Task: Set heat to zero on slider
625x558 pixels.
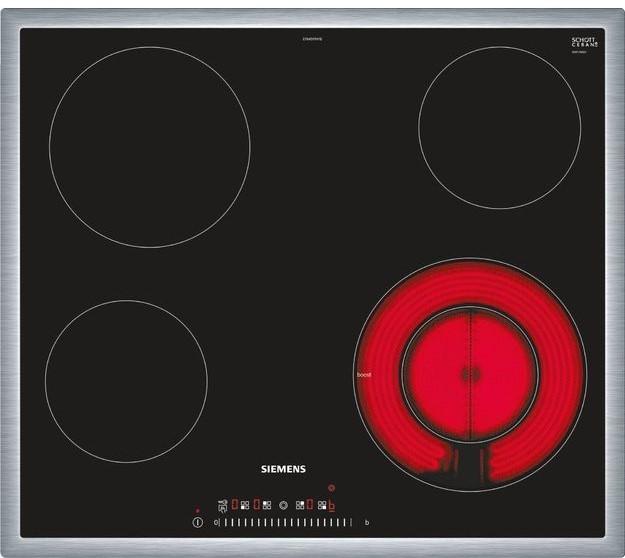Action: (x=216, y=522)
